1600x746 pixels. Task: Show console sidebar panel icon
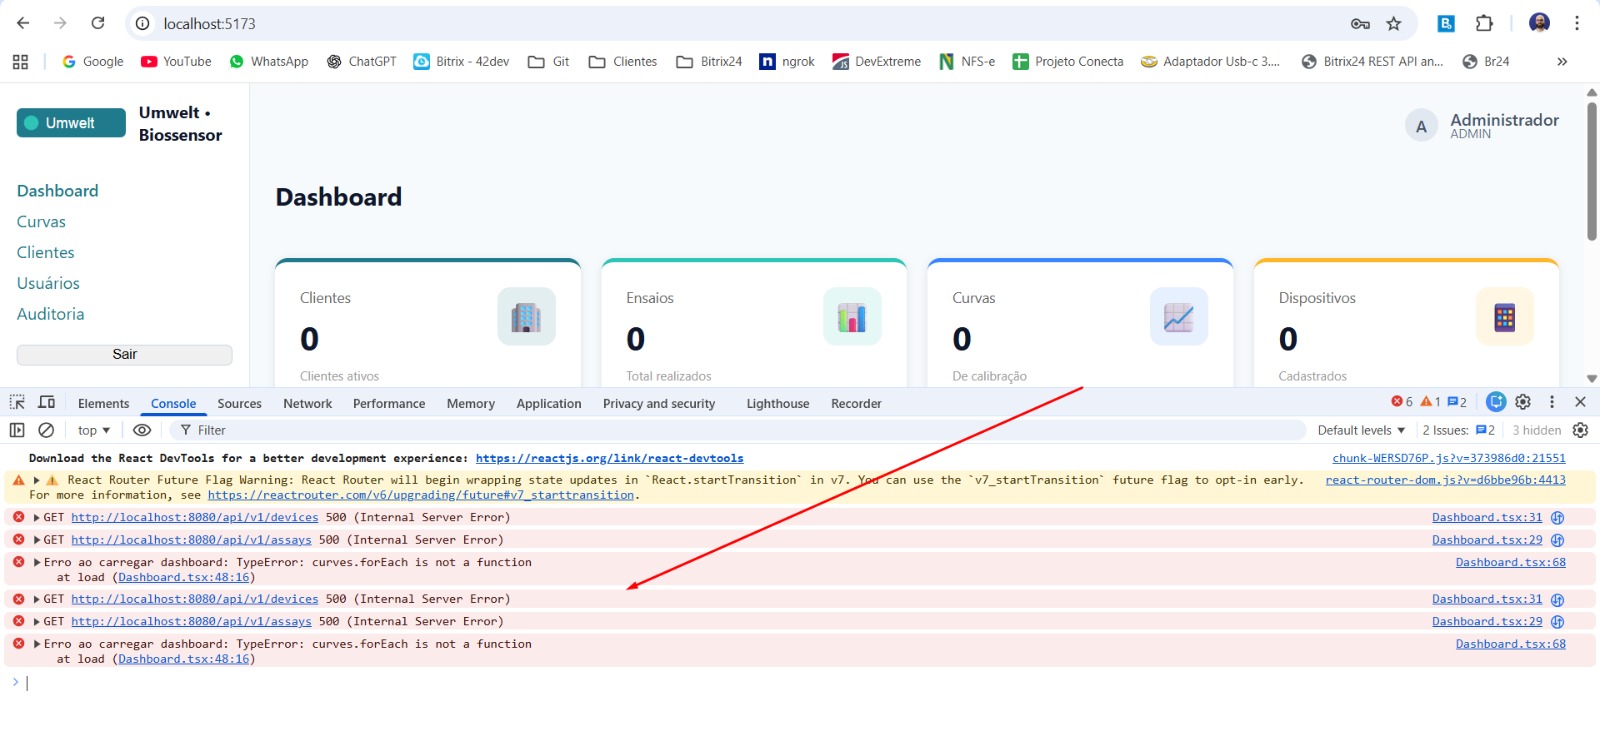coord(17,430)
